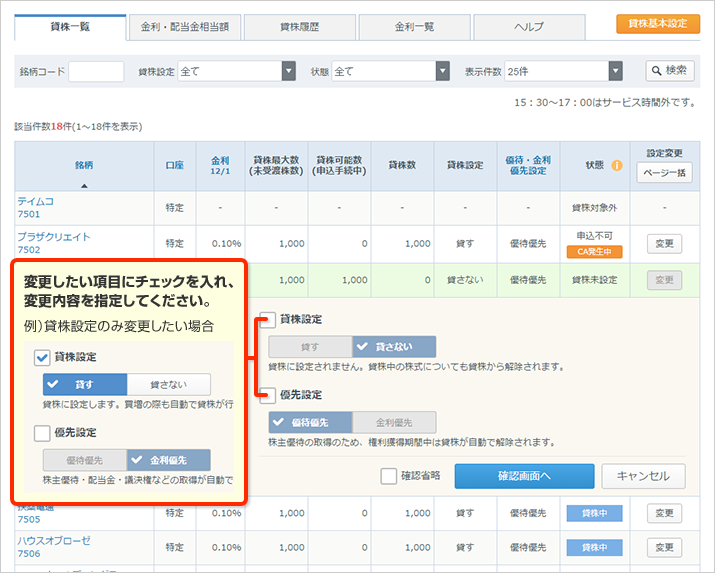Click the sort arrow under 銘柄 header
Image resolution: width=715 pixels, height=573 pixels.
coord(84,185)
